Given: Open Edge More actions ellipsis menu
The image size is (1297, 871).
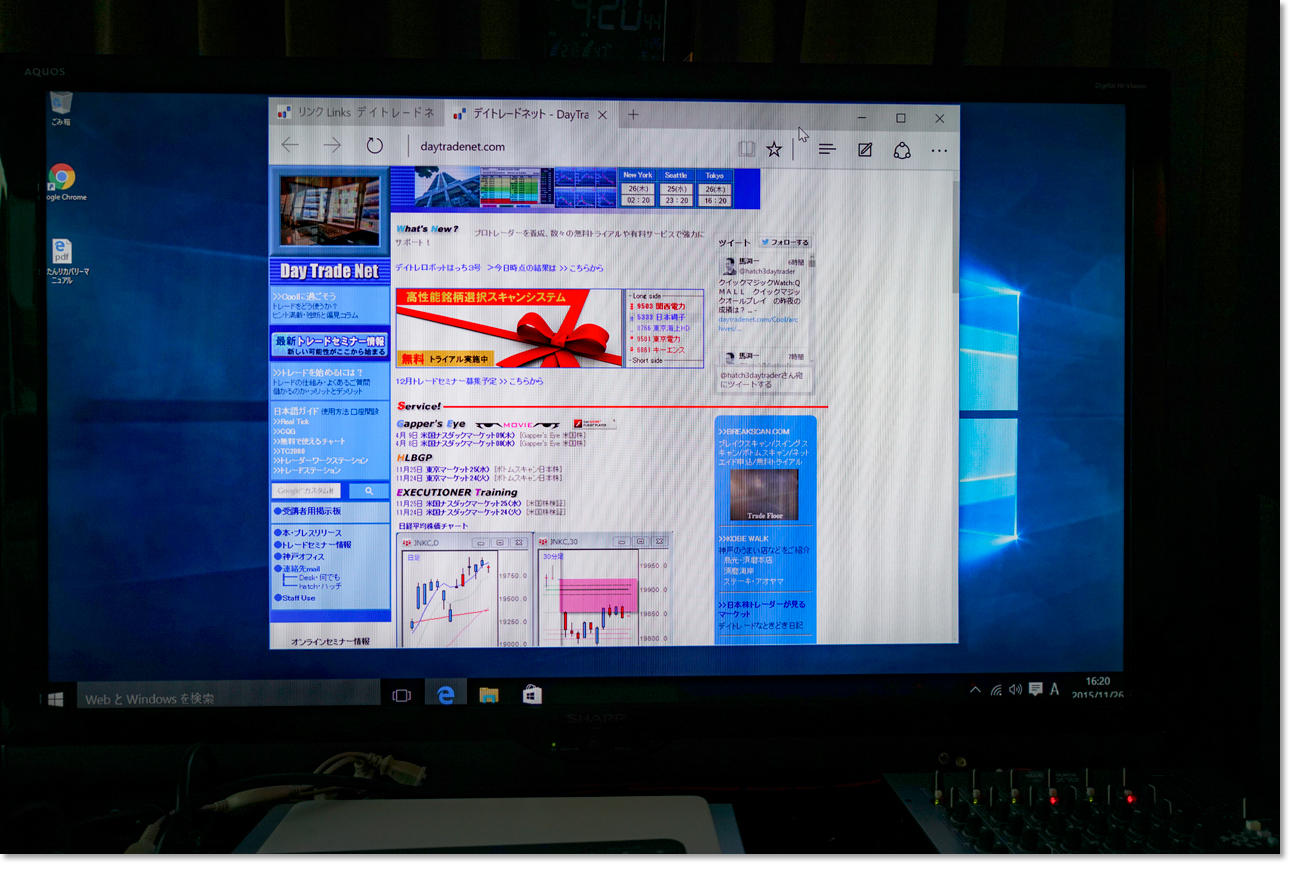Looking at the screenshot, I should pyautogui.click(x=939, y=150).
